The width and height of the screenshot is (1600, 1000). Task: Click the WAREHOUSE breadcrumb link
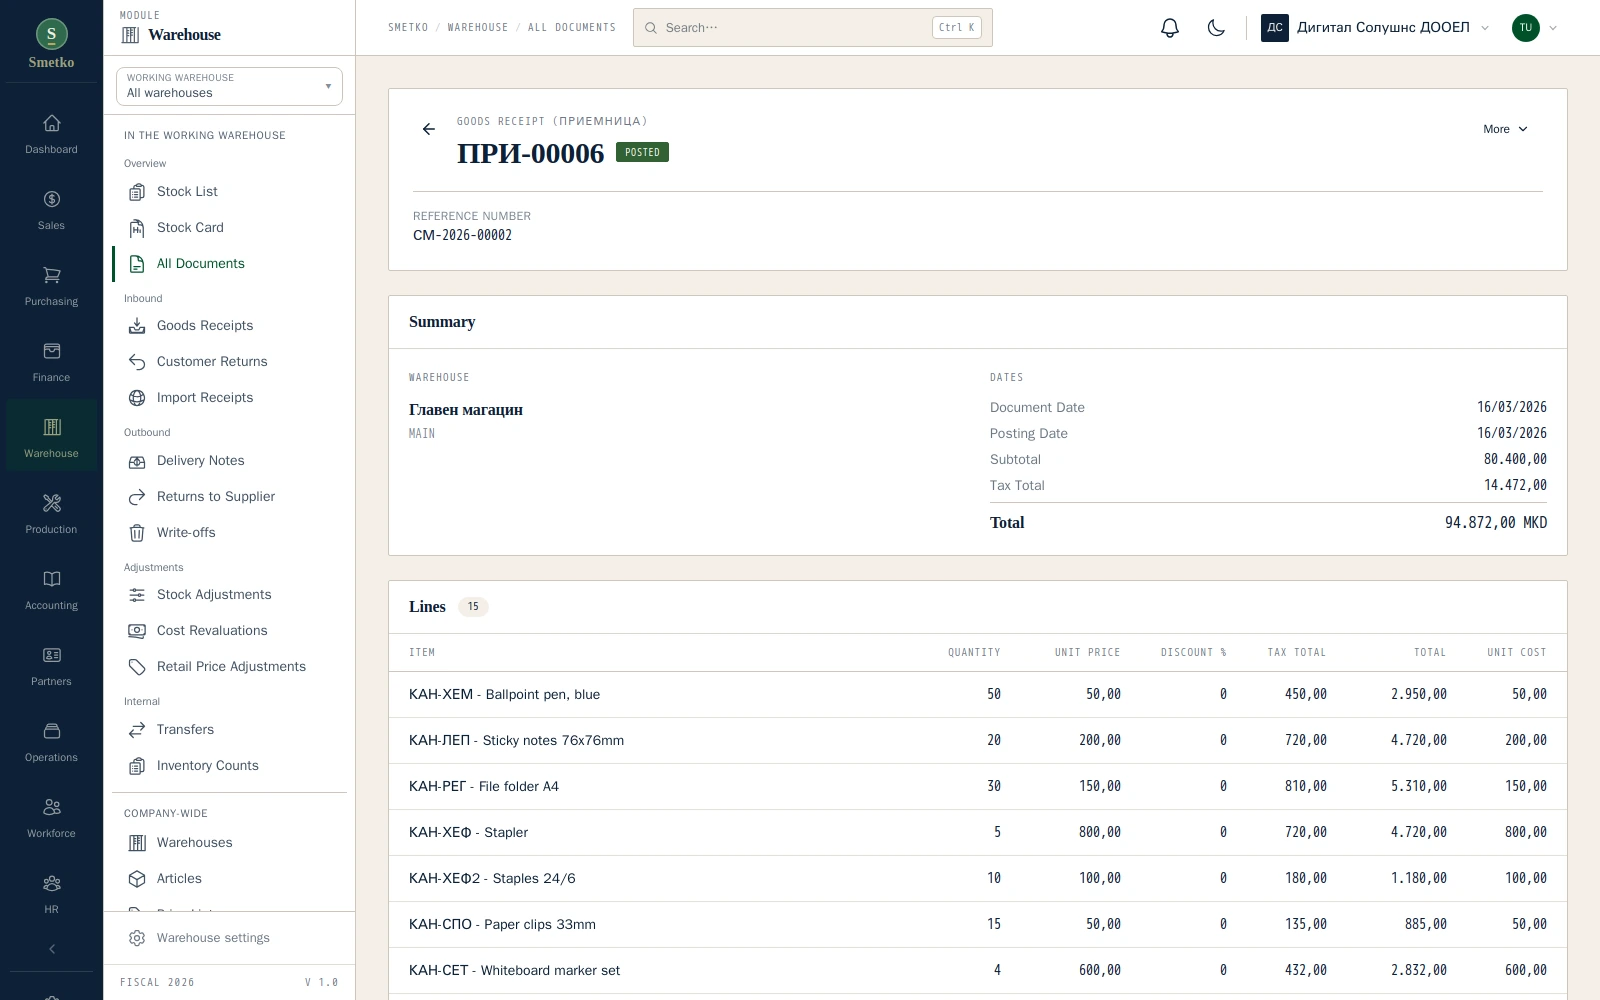478,28
